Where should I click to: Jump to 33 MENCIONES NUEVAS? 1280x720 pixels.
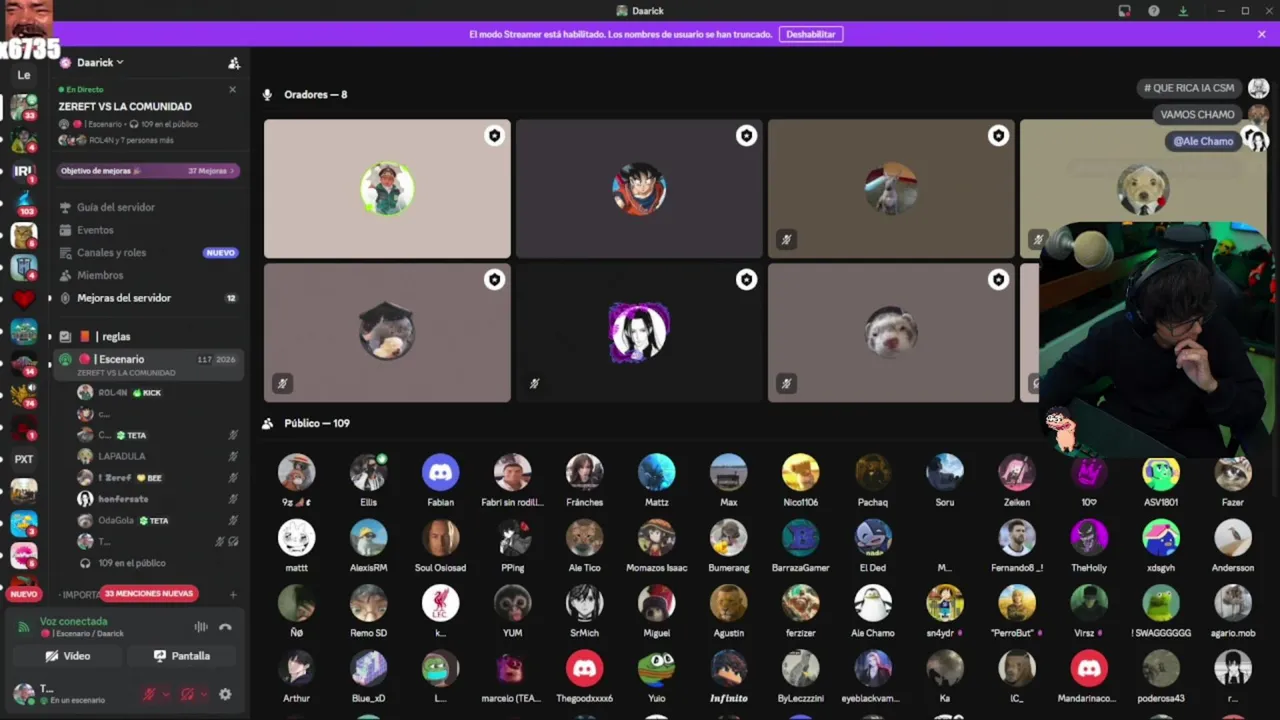tap(148, 594)
